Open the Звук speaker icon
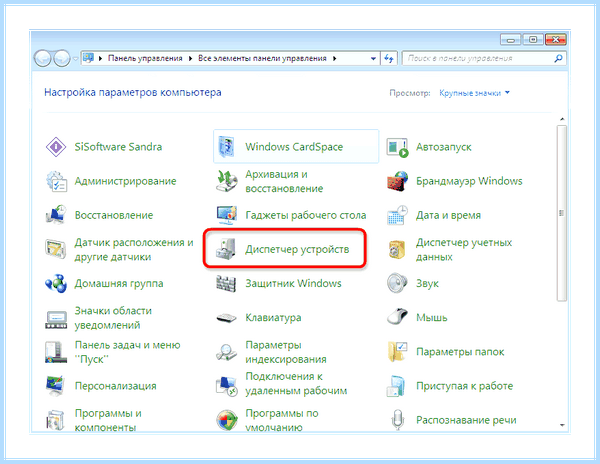600x464 pixels. pyautogui.click(x=397, y=283)
